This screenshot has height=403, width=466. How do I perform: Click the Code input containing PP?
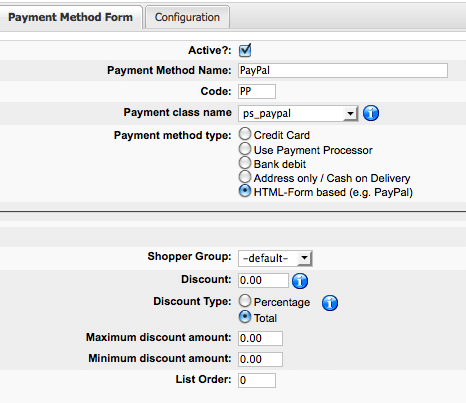(257, 91)
